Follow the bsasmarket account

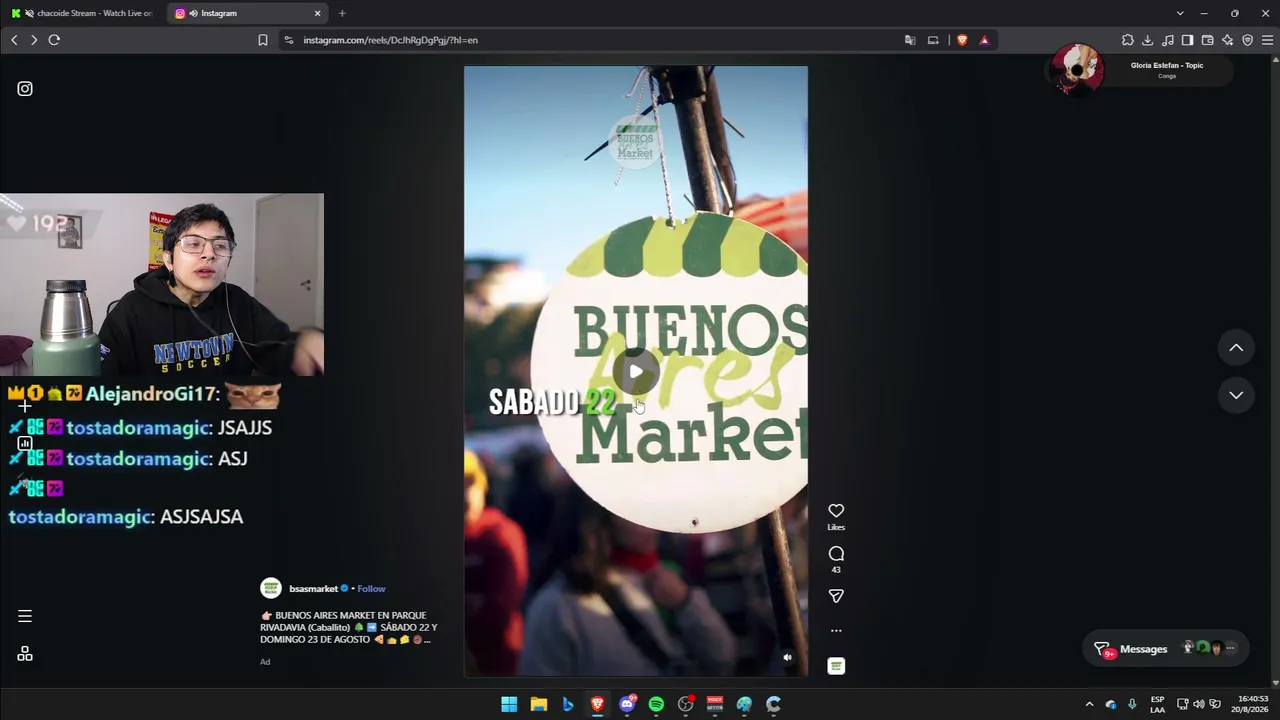(x=371, y=589)
